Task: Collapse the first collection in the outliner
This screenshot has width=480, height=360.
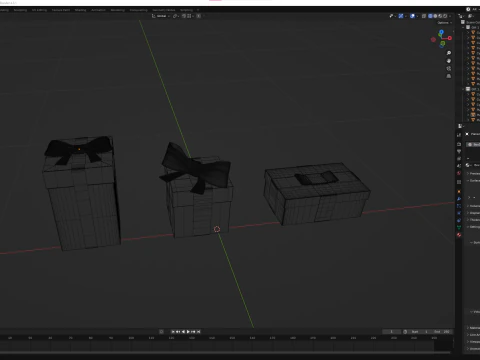Action: pyautogui.click(x=464, y=27)
